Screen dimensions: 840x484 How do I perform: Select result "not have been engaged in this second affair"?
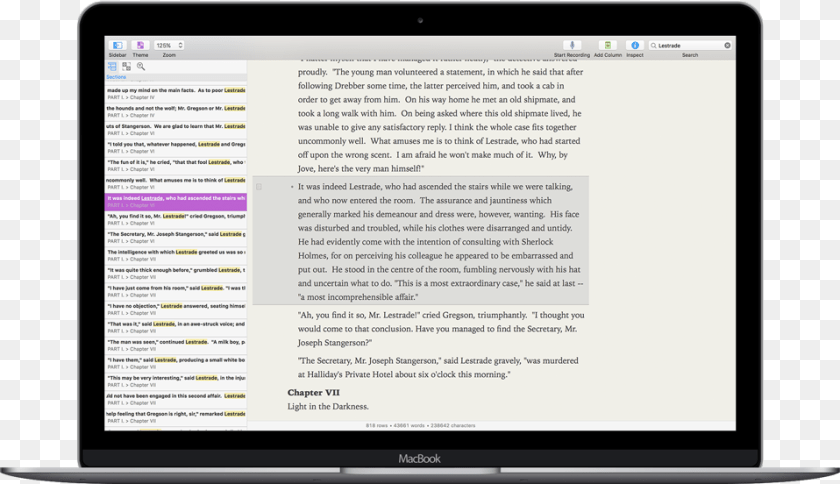(x=176, y=399)
